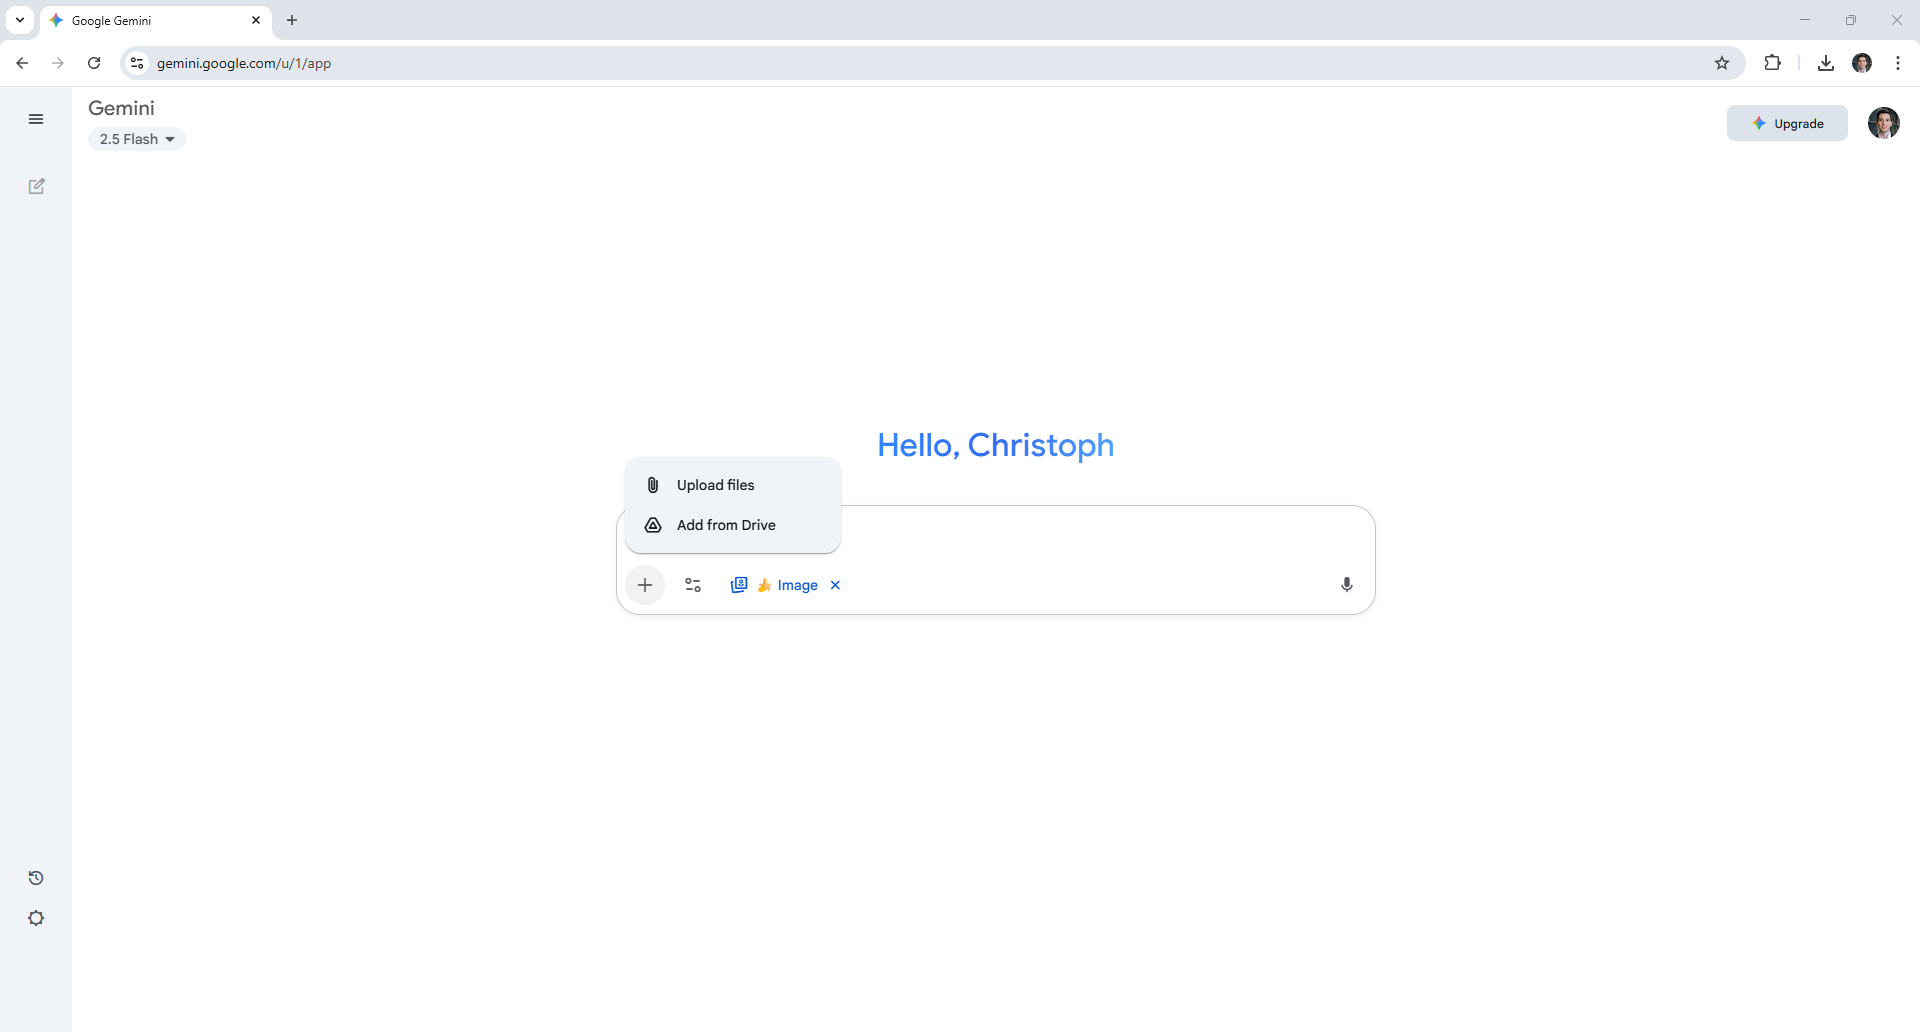Viewport: 1920px width, 1032px height.
Task: Open chat history in the sidebar
Action: pos(36,878)
